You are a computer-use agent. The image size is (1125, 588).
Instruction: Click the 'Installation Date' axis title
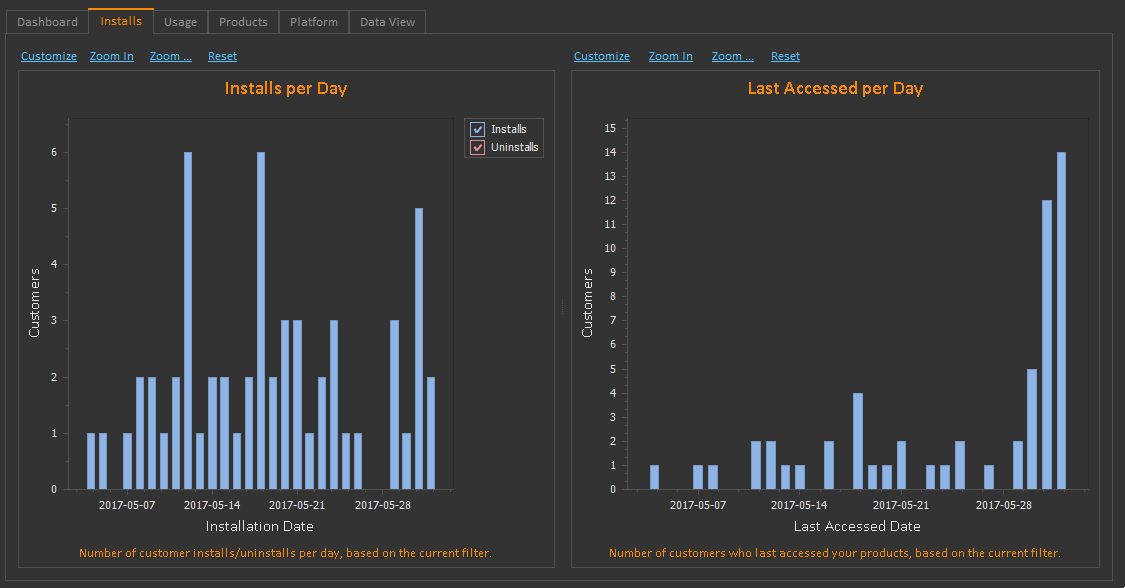pos(260,526)
